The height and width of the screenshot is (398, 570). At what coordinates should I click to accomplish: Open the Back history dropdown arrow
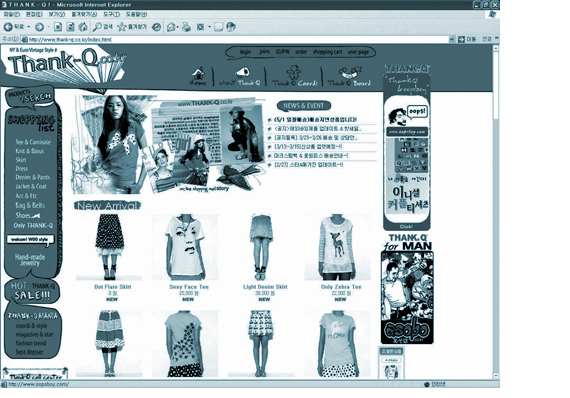pyautogui.click(x=29, y=27)
